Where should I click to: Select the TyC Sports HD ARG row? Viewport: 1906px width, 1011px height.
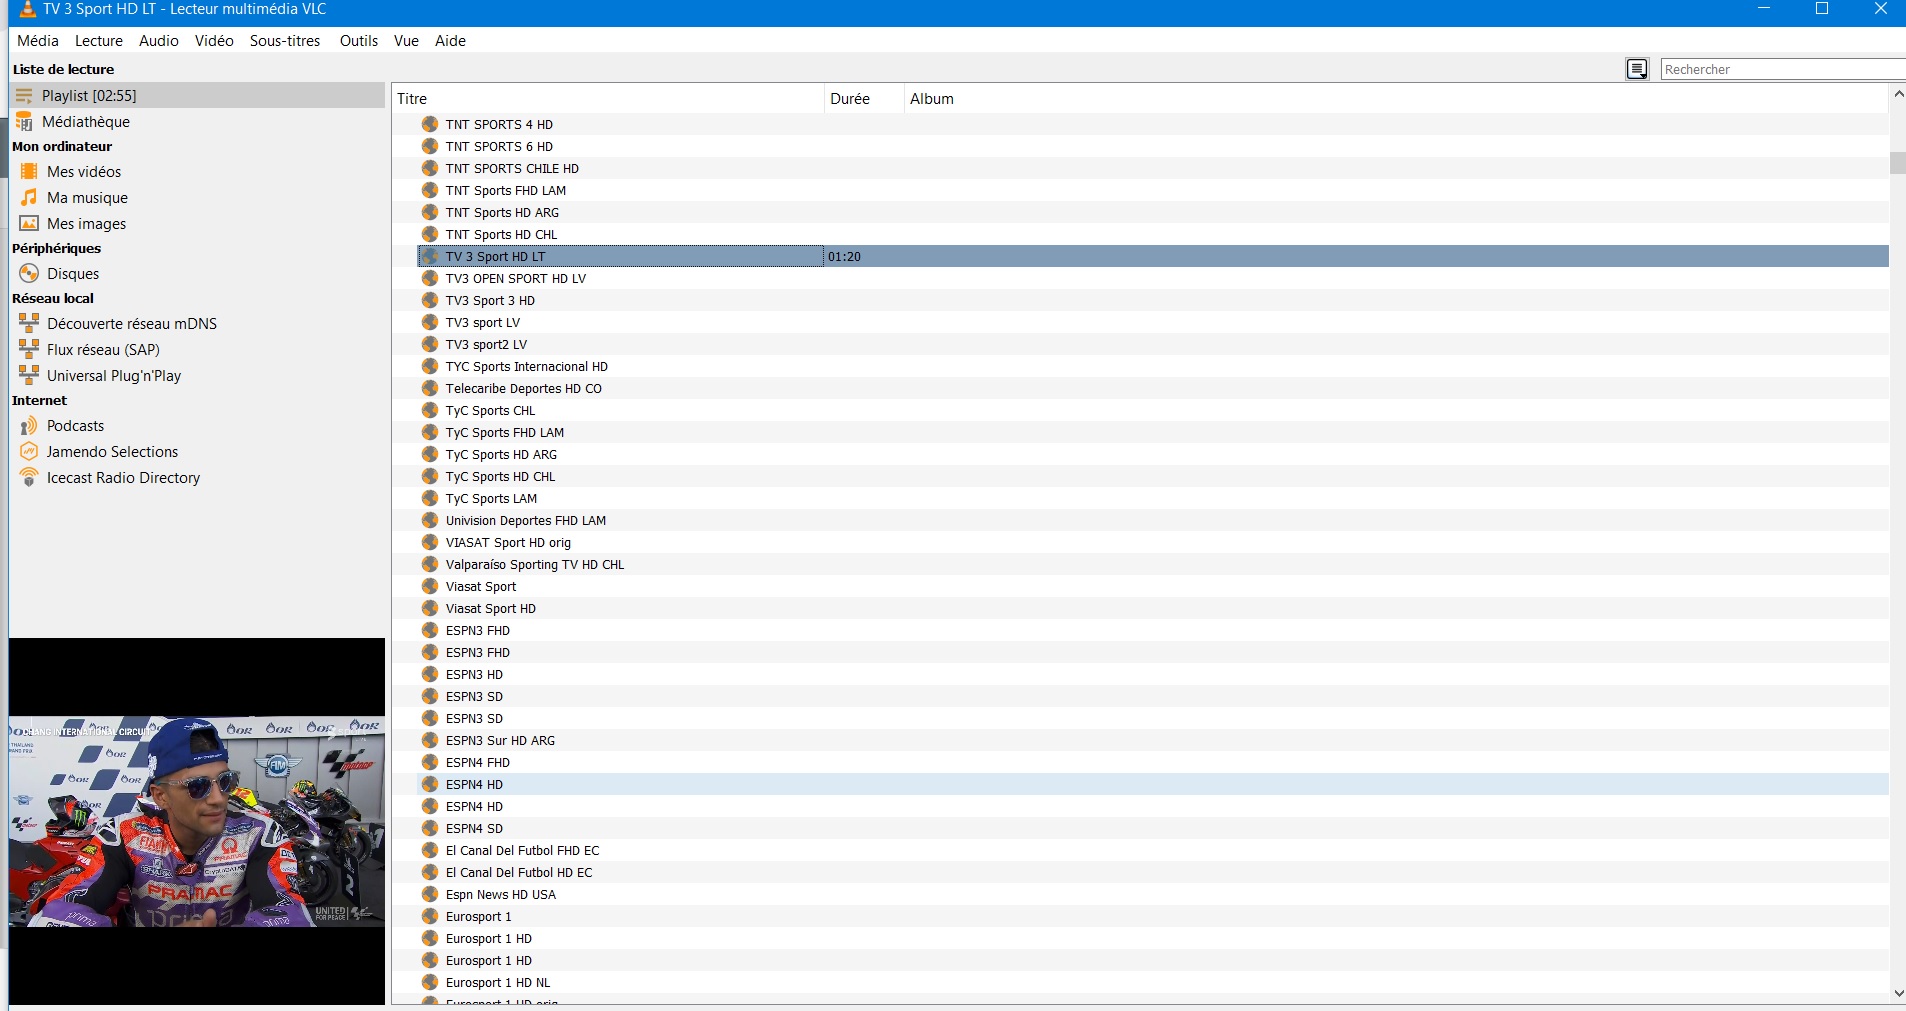point(1153,454)
